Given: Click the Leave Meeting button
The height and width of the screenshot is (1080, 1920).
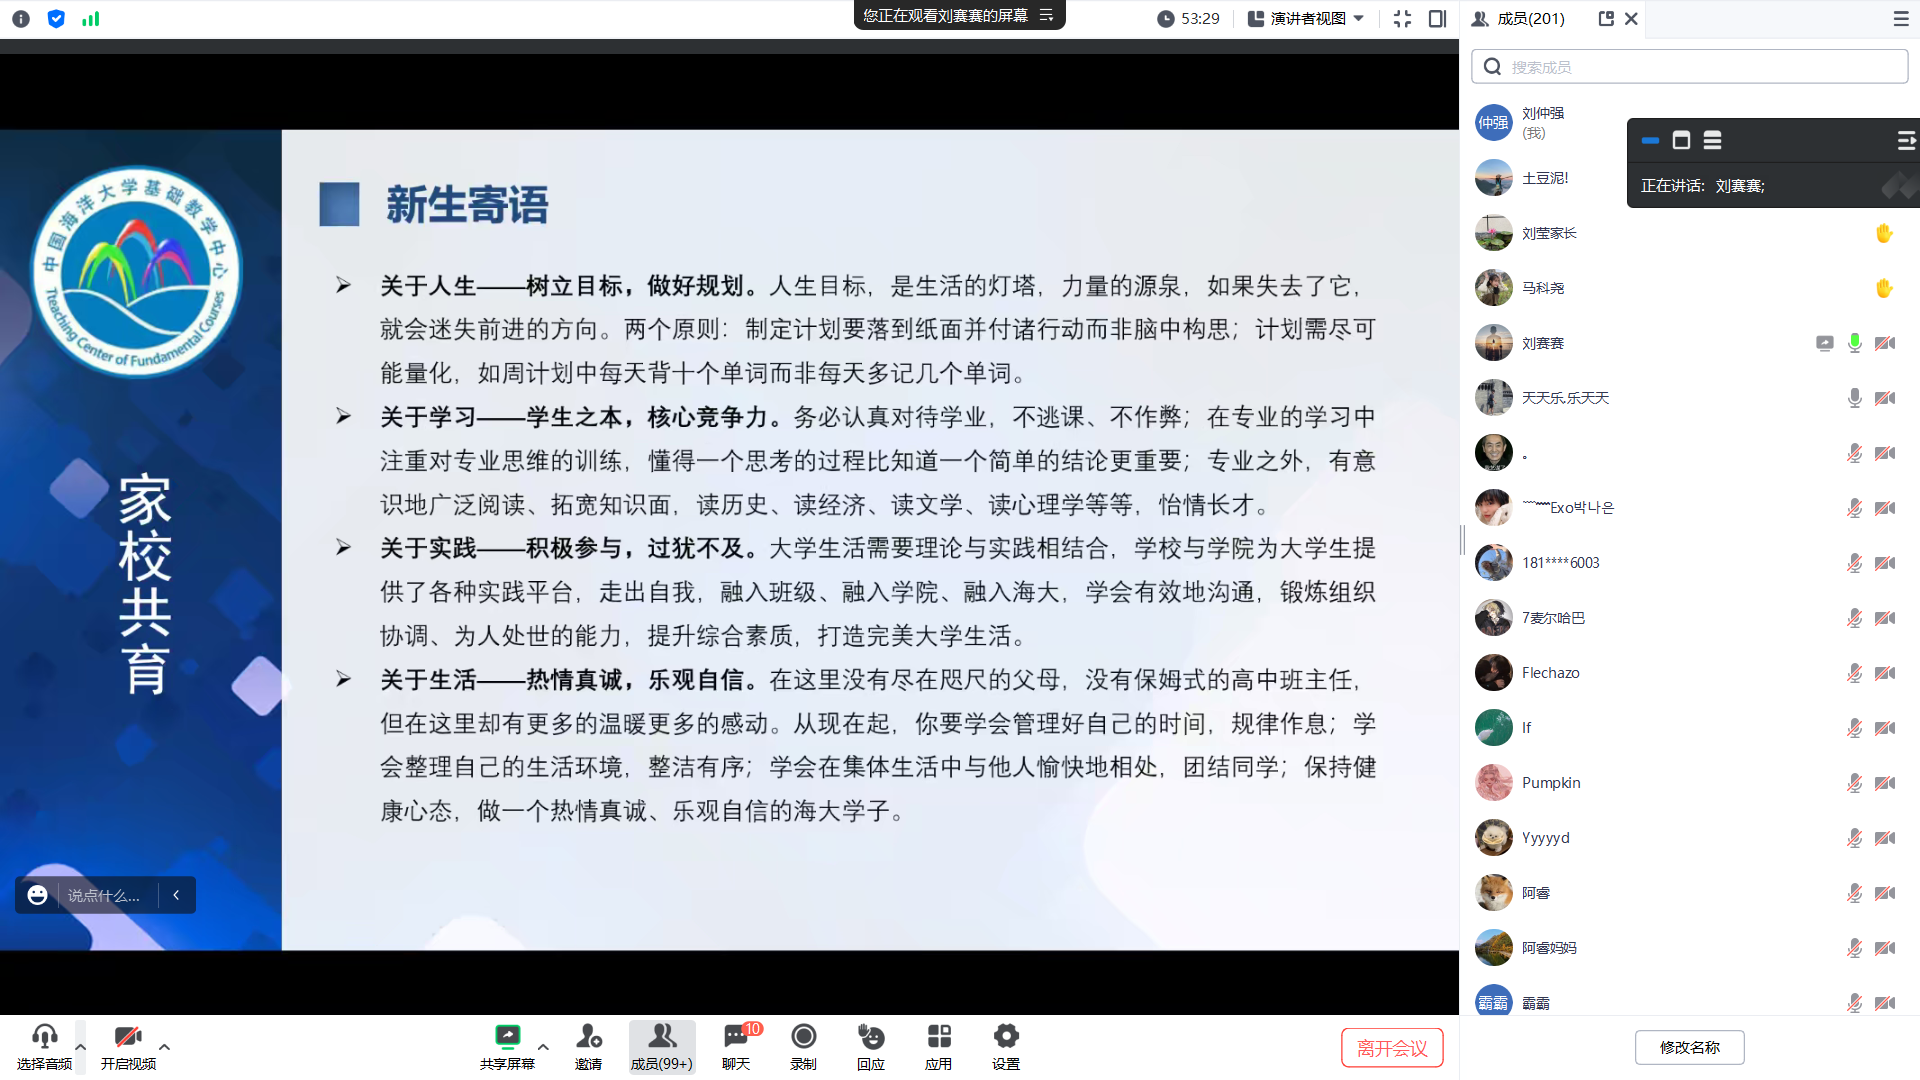Looking at the screenshot, I should click(1392, 1048).
